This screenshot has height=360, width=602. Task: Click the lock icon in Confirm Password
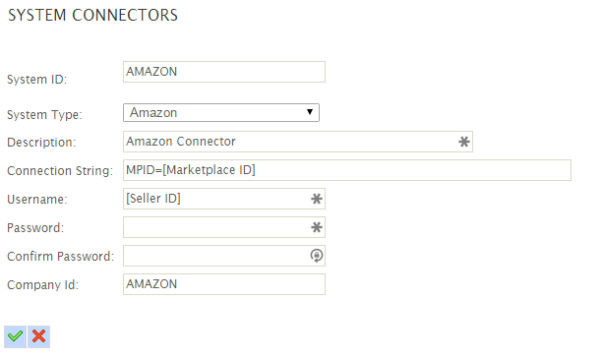point(316,256)
